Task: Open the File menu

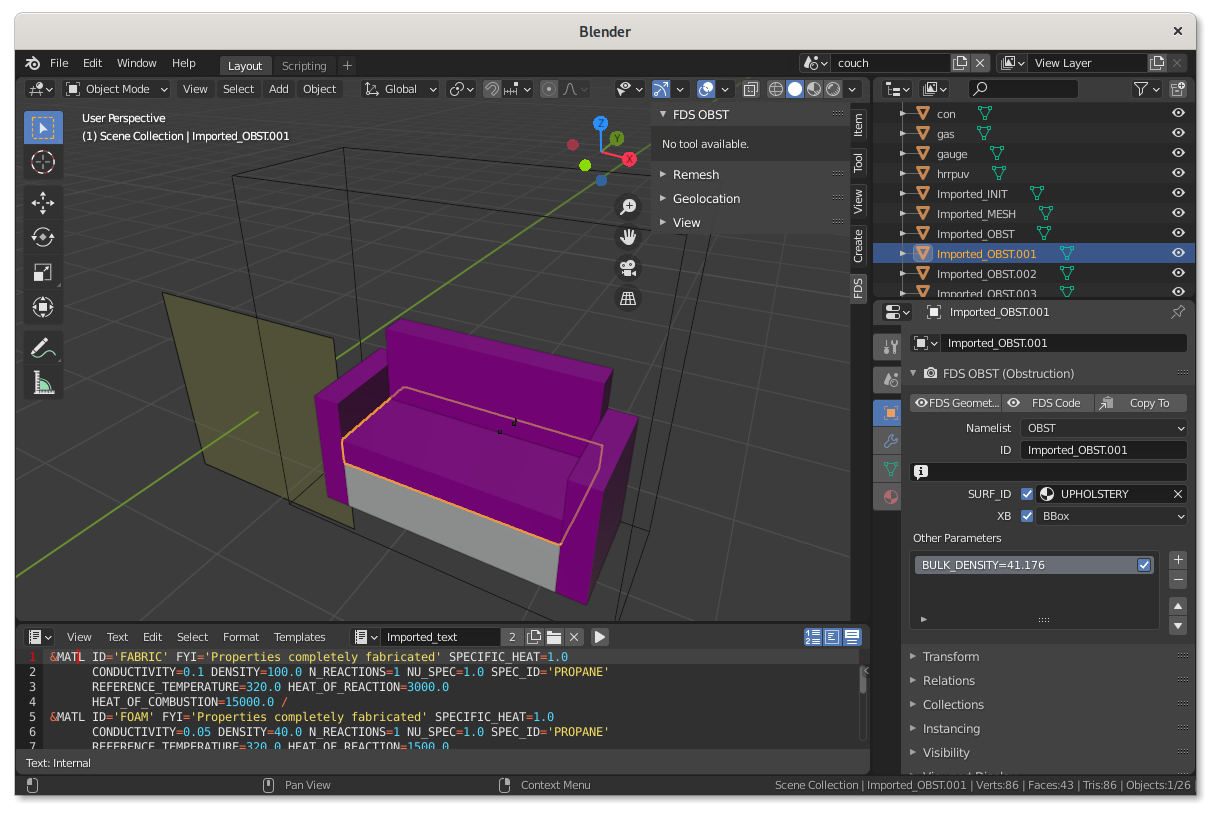Action: [x=59, y=63]
